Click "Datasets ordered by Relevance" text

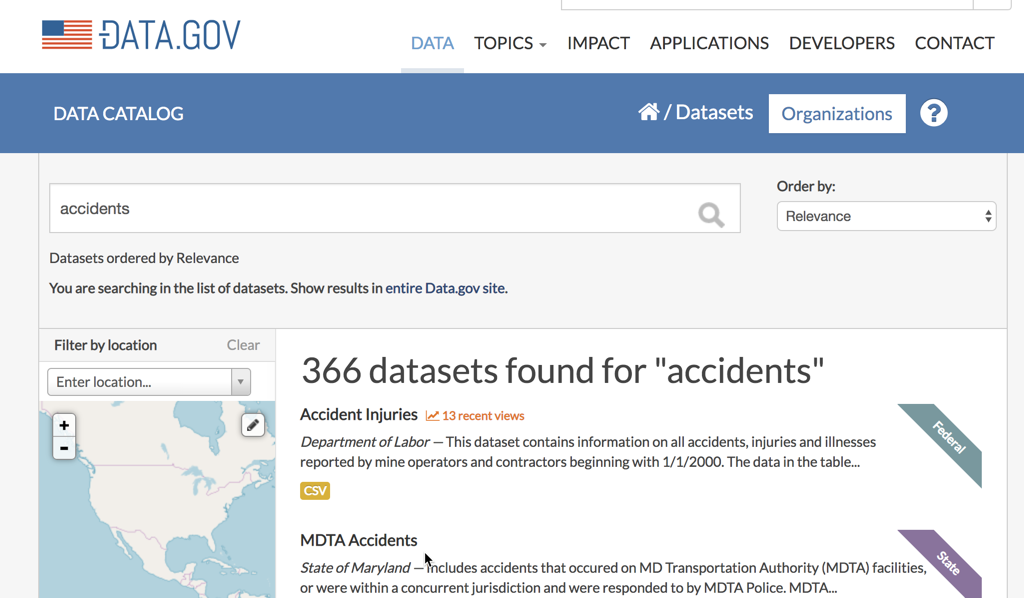[144, 258]
